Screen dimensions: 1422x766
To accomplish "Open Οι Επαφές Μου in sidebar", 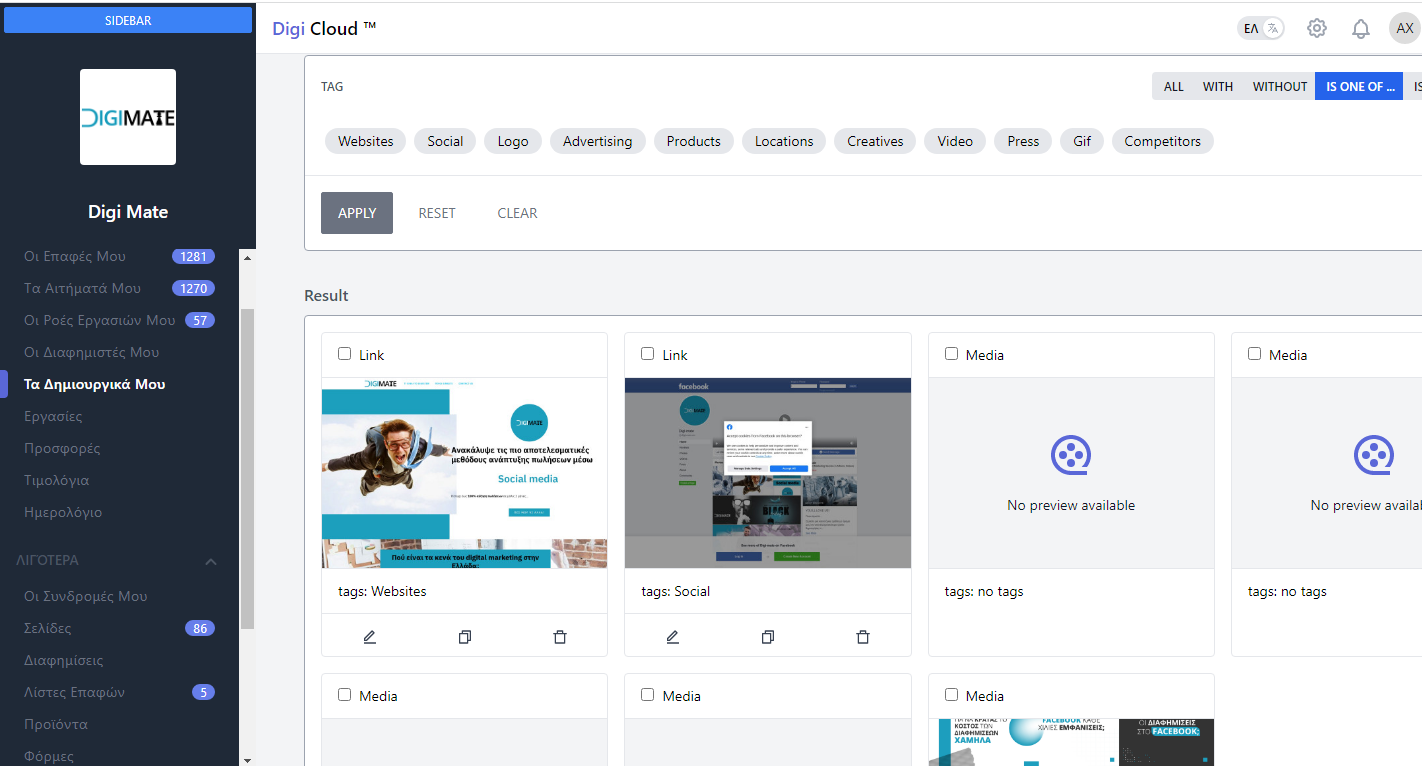I will (75, 256).
